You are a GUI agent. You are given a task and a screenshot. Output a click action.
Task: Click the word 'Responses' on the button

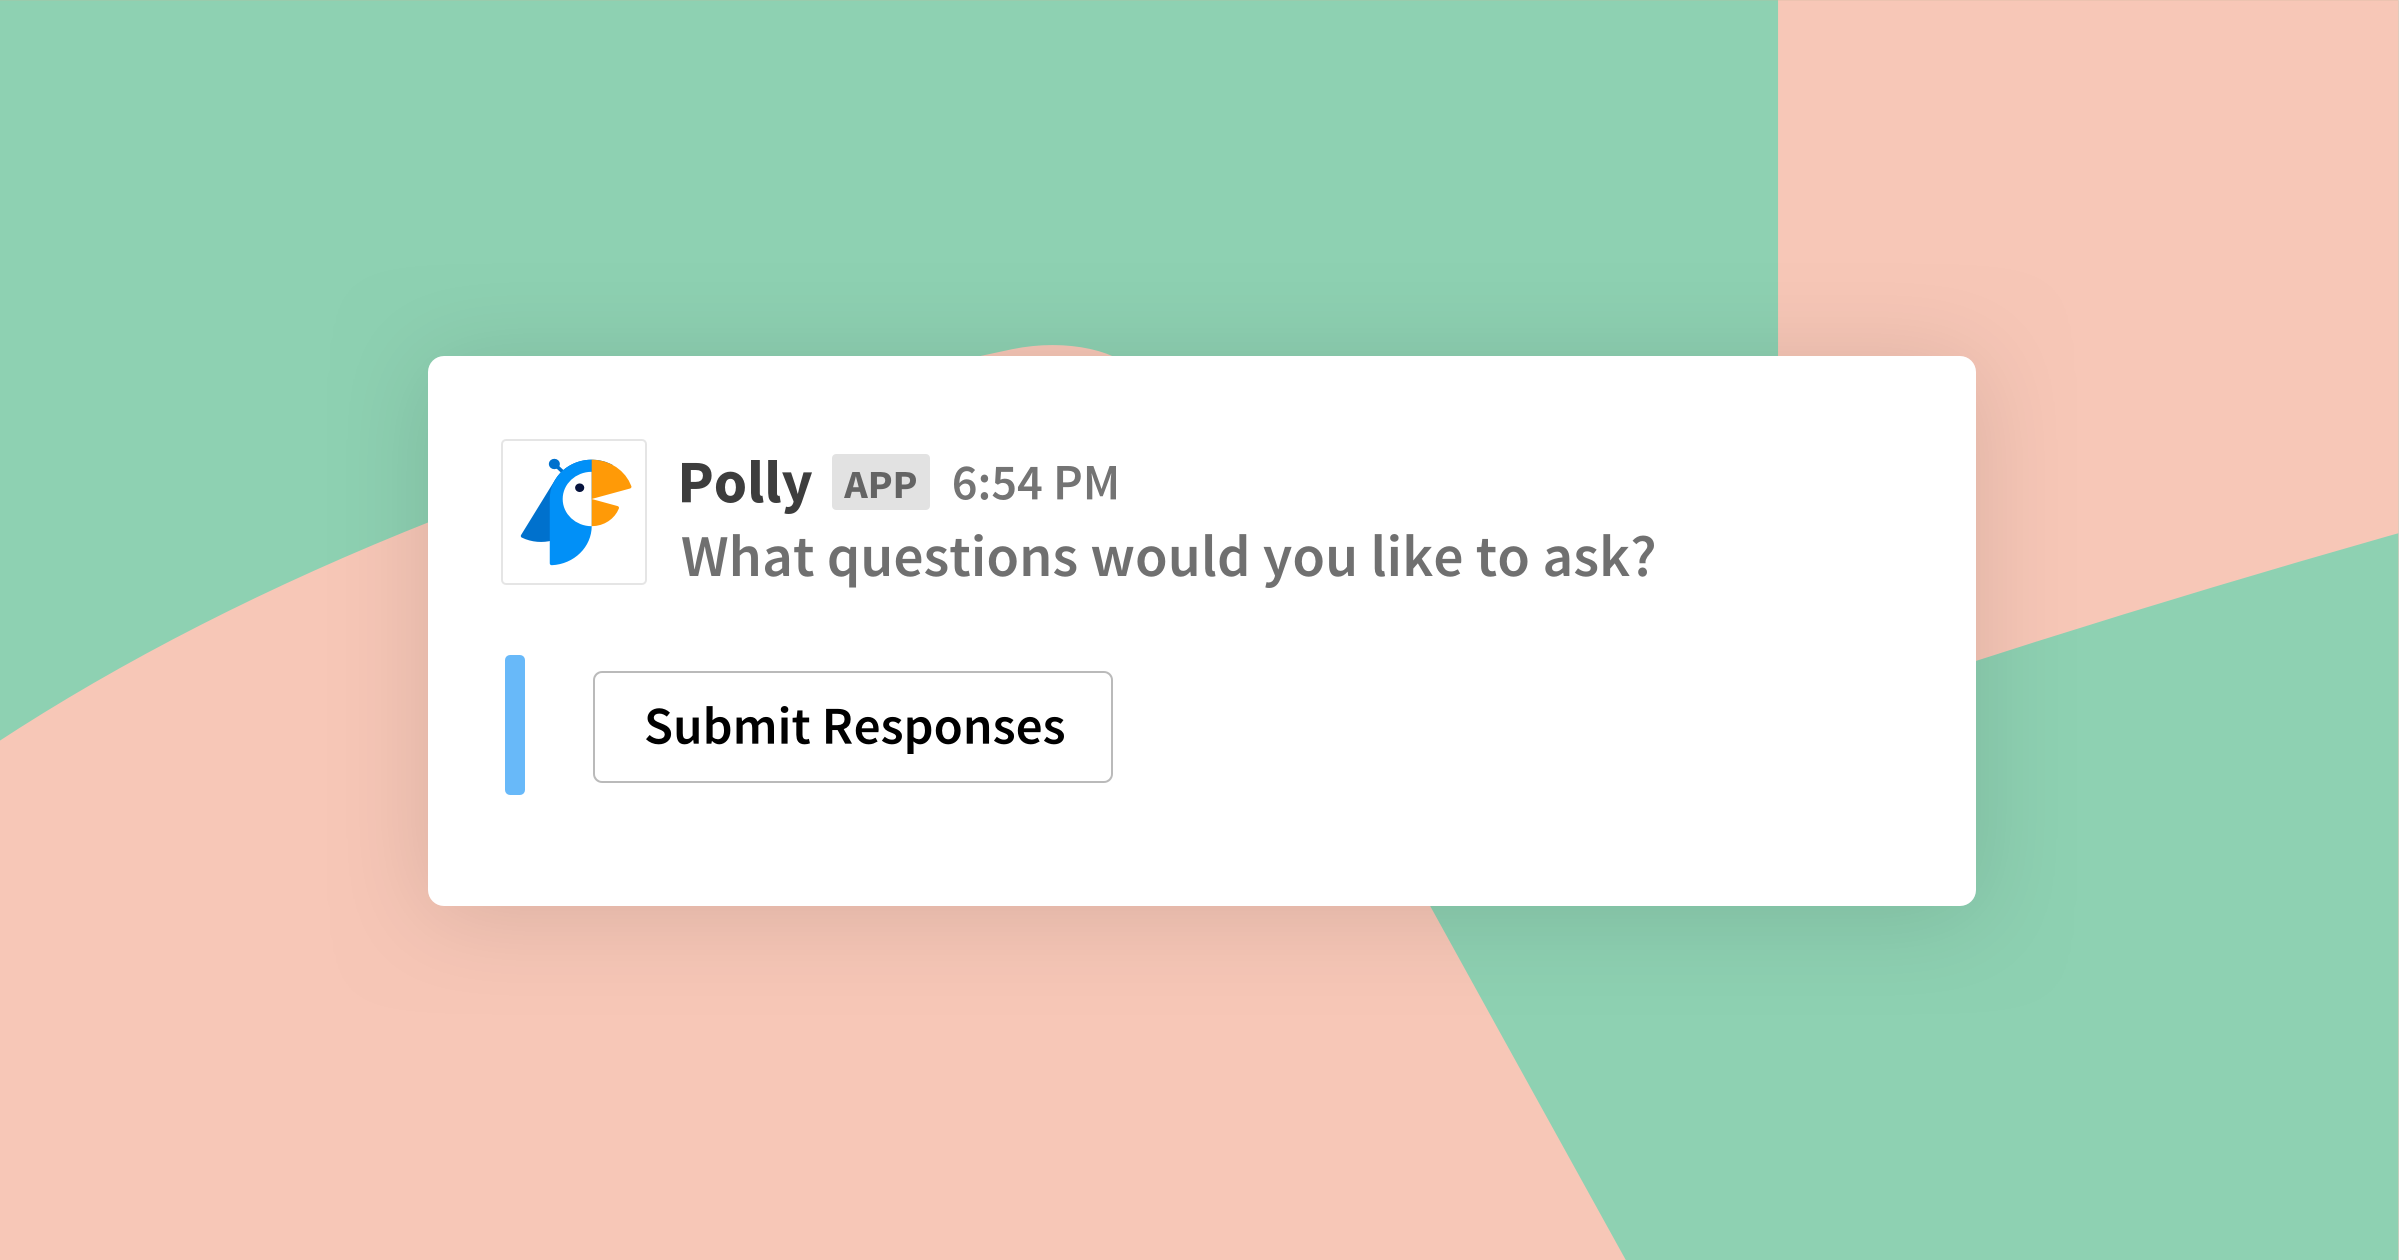[944, 729]
